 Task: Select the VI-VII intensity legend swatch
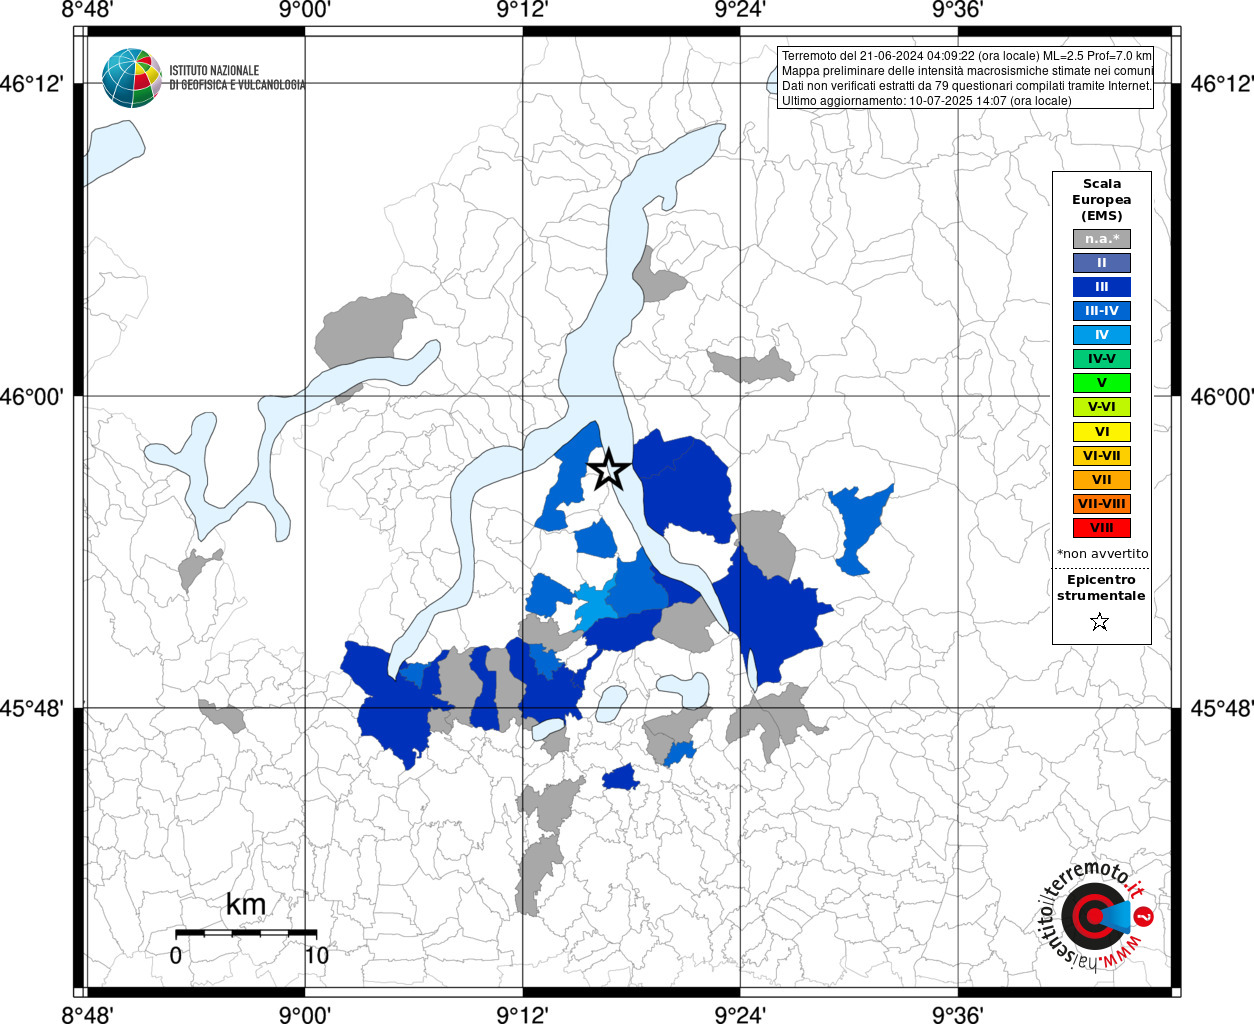click(x=1101, y=456)
